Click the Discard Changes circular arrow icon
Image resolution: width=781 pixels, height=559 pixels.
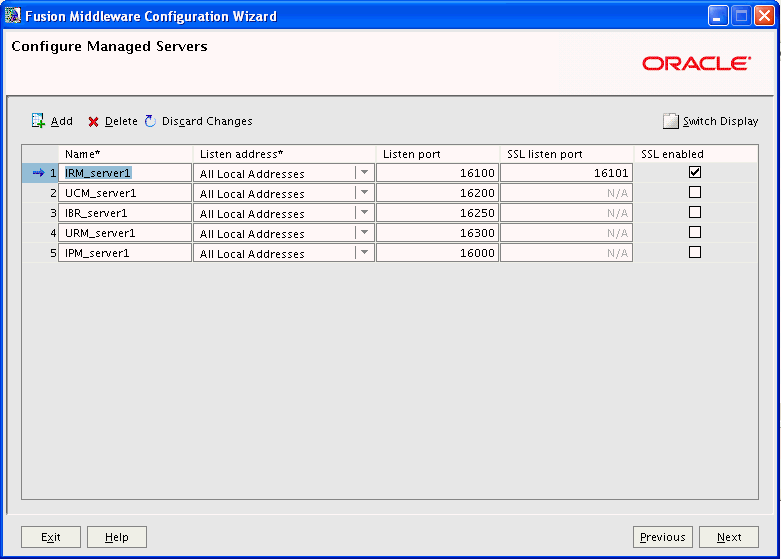150,121
